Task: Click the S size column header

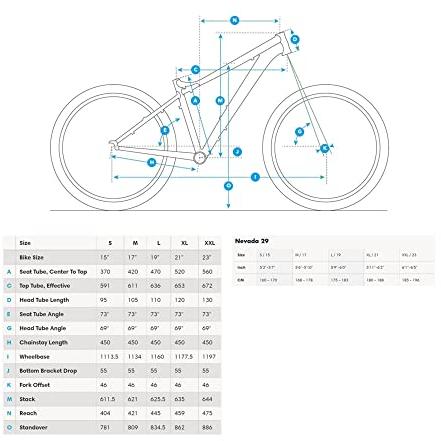Action: 110,243
